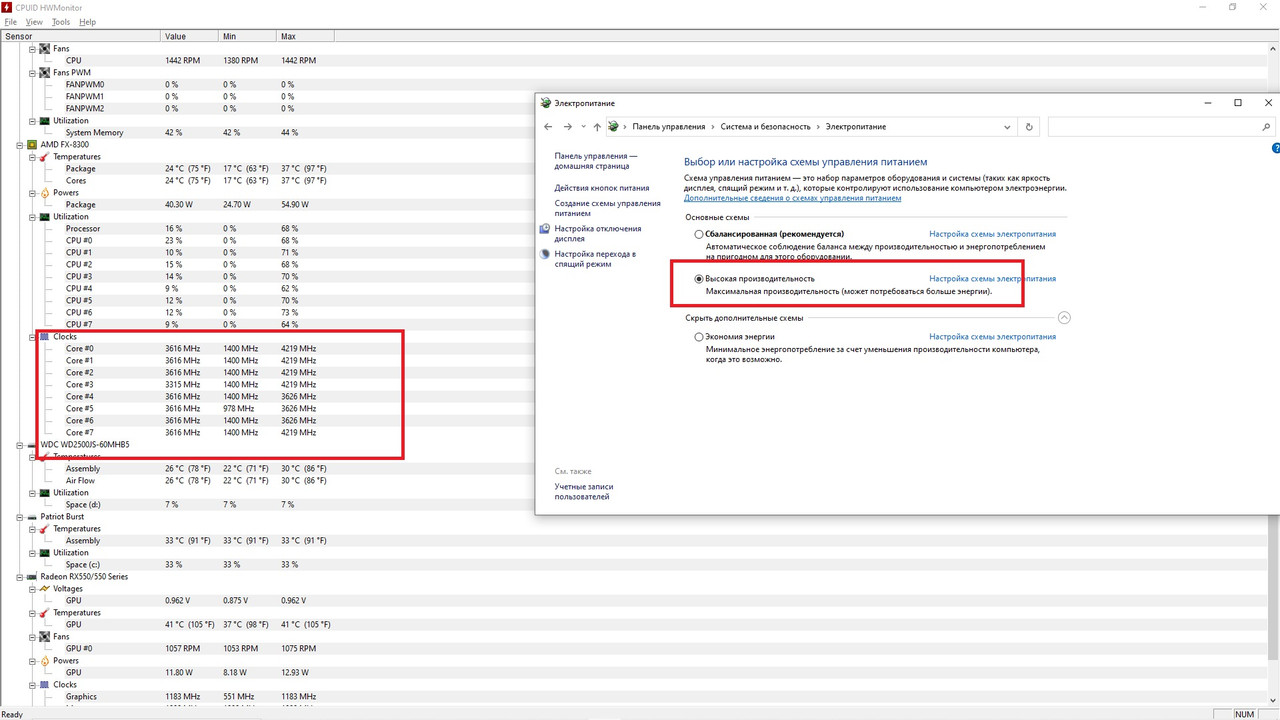
Task: Click the thermometer icon under AMD FX-8300
Action: 44,156
